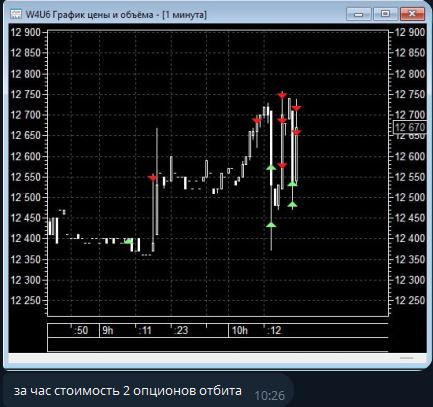Select the red sell marker near 12 750

(x=282, y=96)
